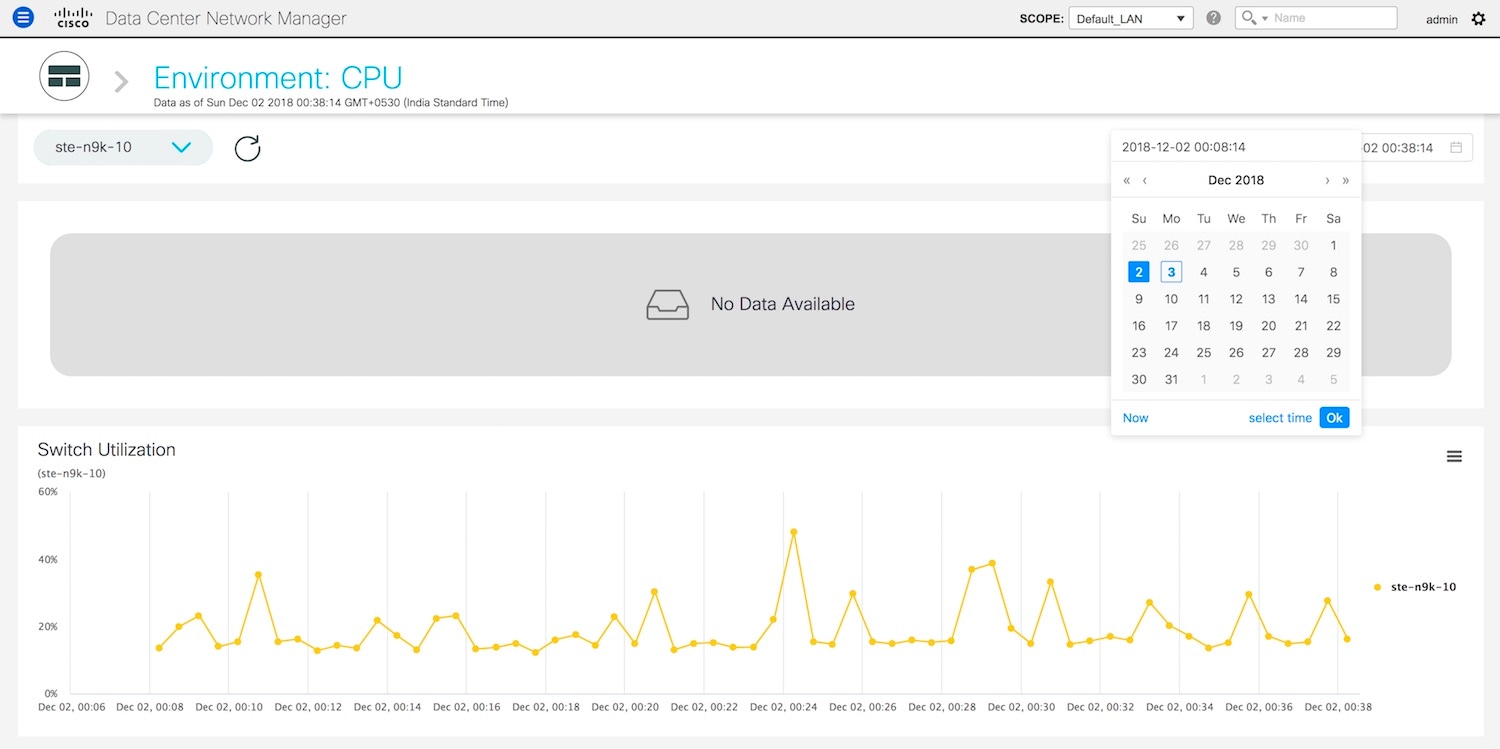Go to the previous month in calendar
Screen dimensions: 1500x749
click(1145, 181)
